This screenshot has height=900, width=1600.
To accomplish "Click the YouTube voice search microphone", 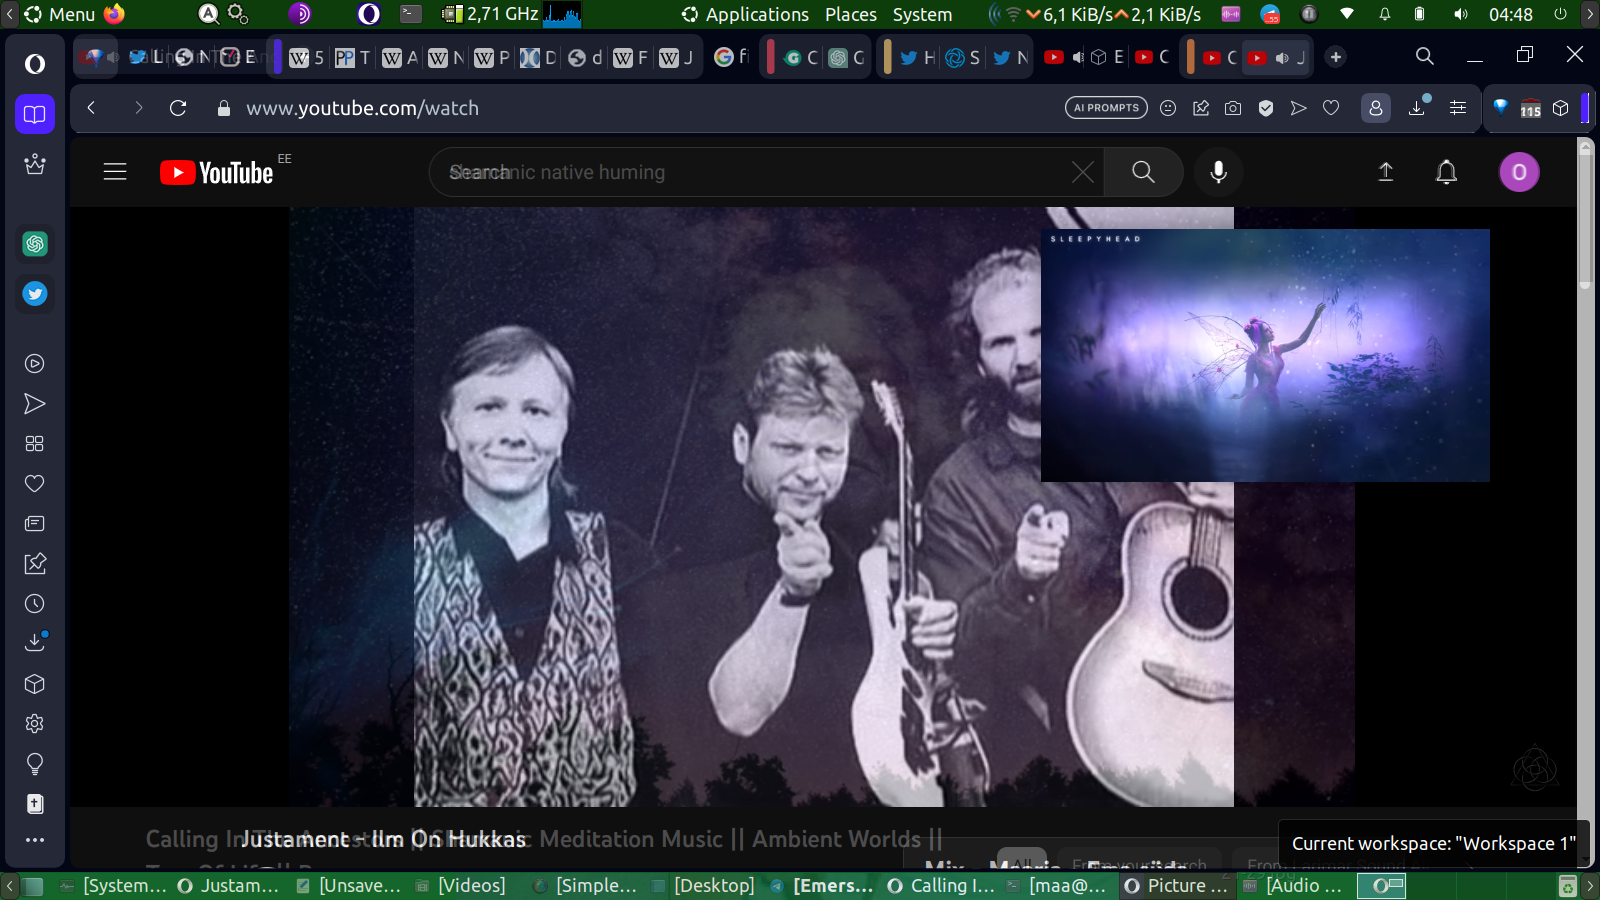I will [1218, 172].
